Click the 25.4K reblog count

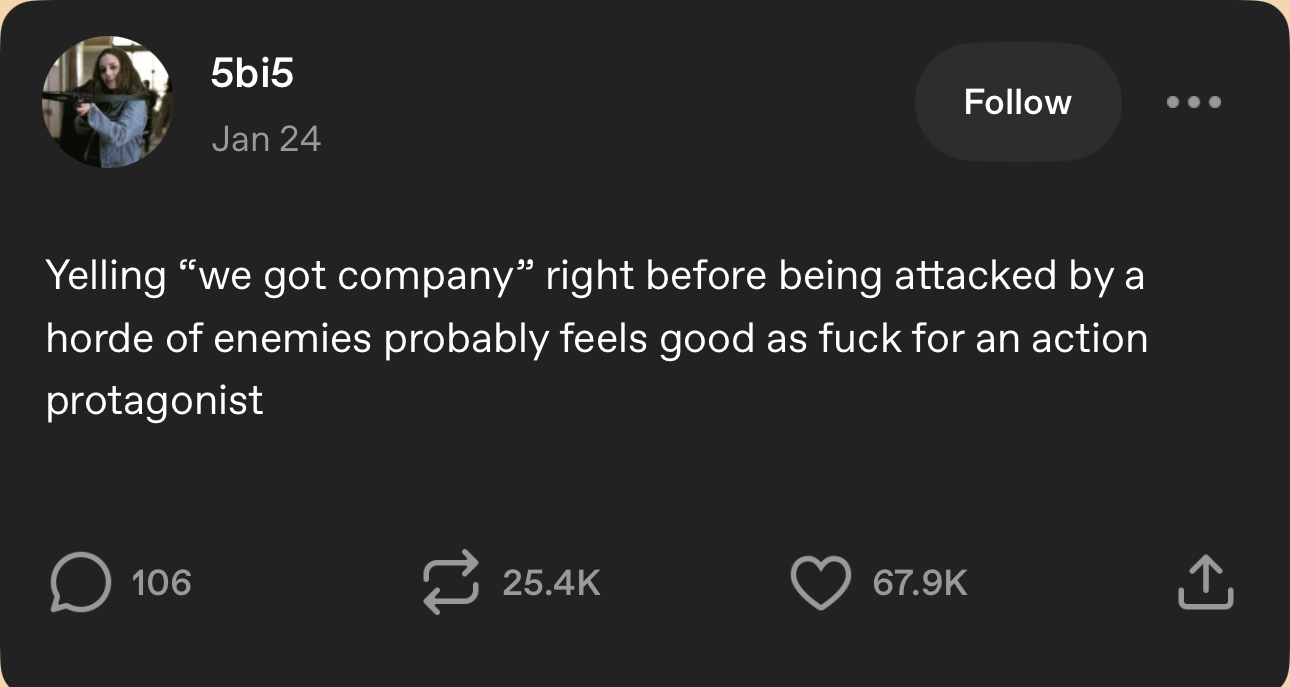pyautogui.click(x=551, y=582)
